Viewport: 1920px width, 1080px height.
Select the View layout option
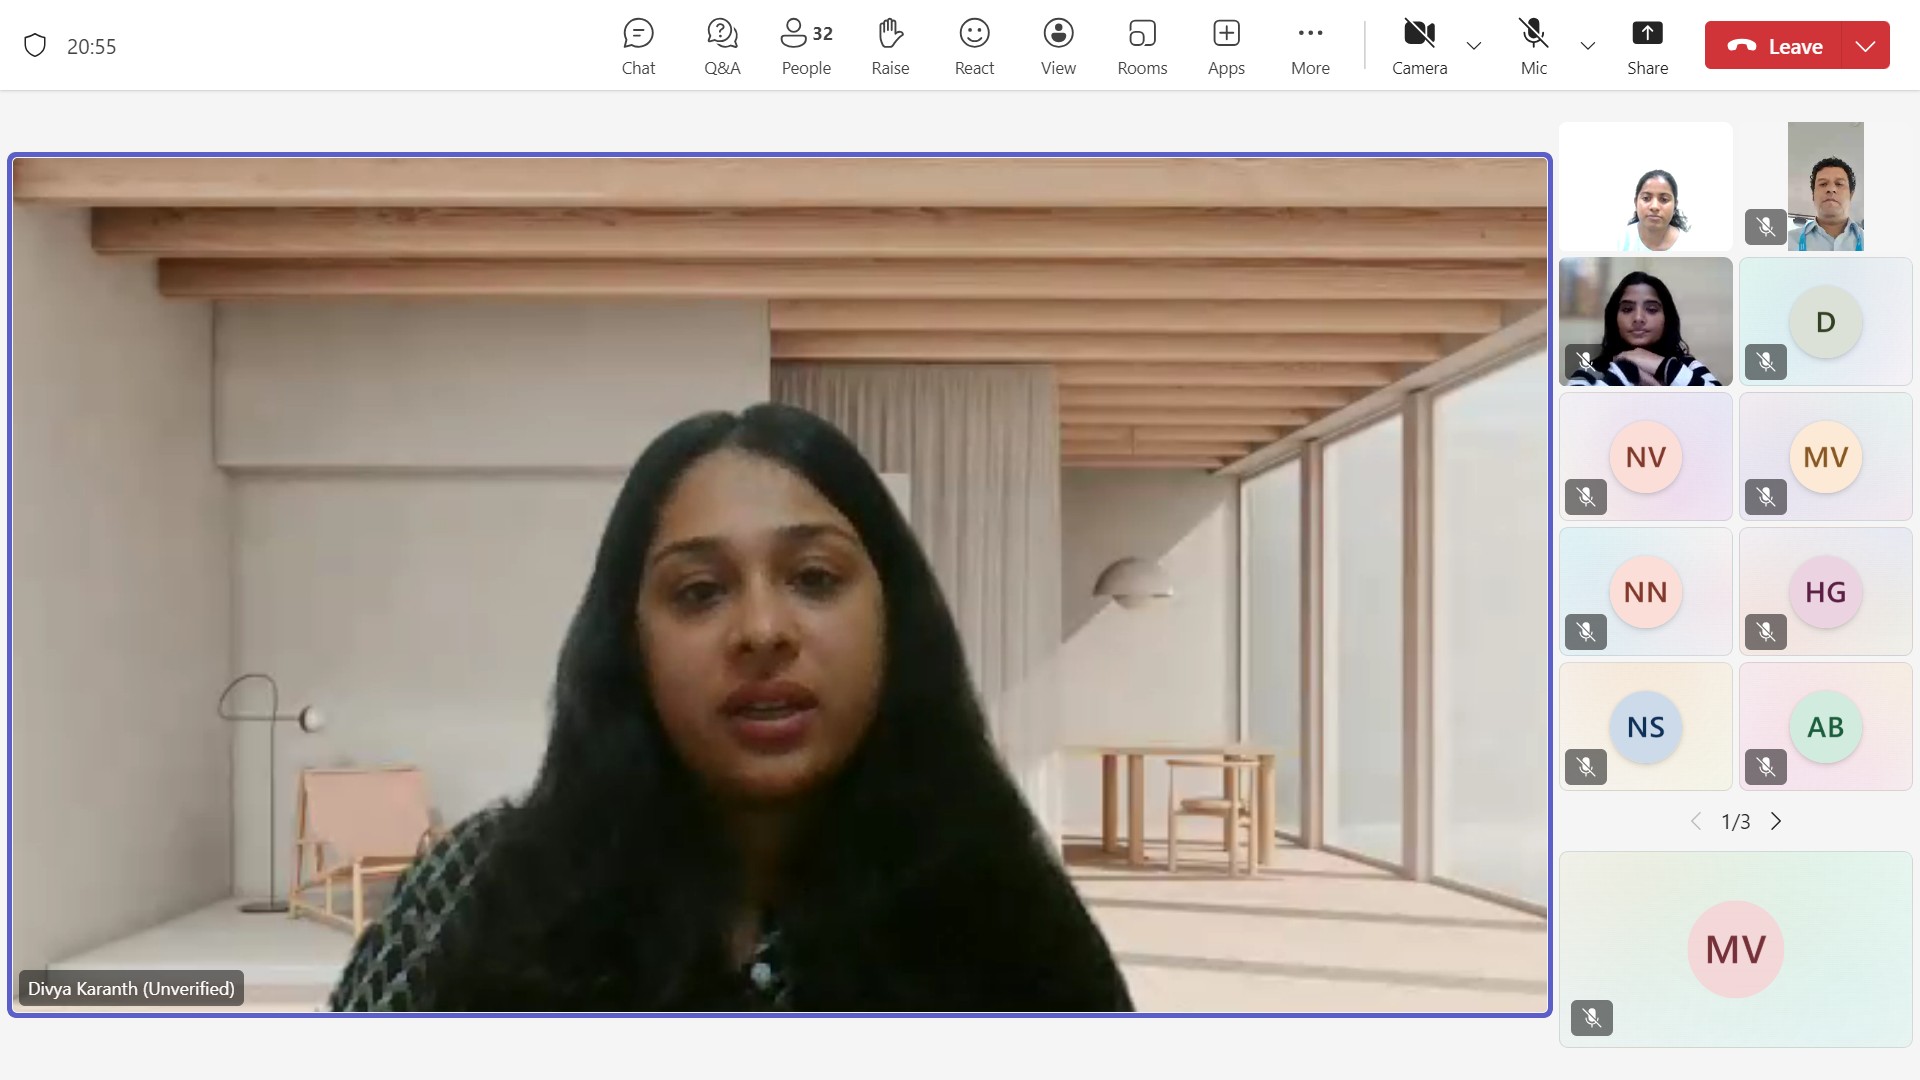(x=1056, y=45)
